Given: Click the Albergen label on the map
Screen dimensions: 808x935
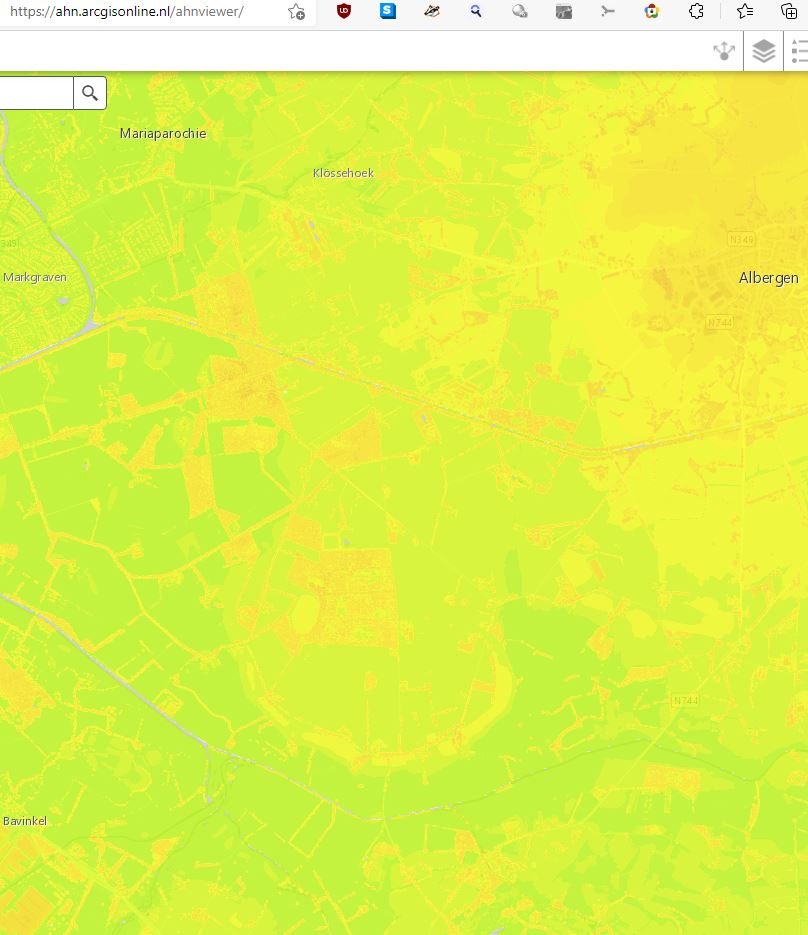Looking at the screenshot, I should 768,278.
